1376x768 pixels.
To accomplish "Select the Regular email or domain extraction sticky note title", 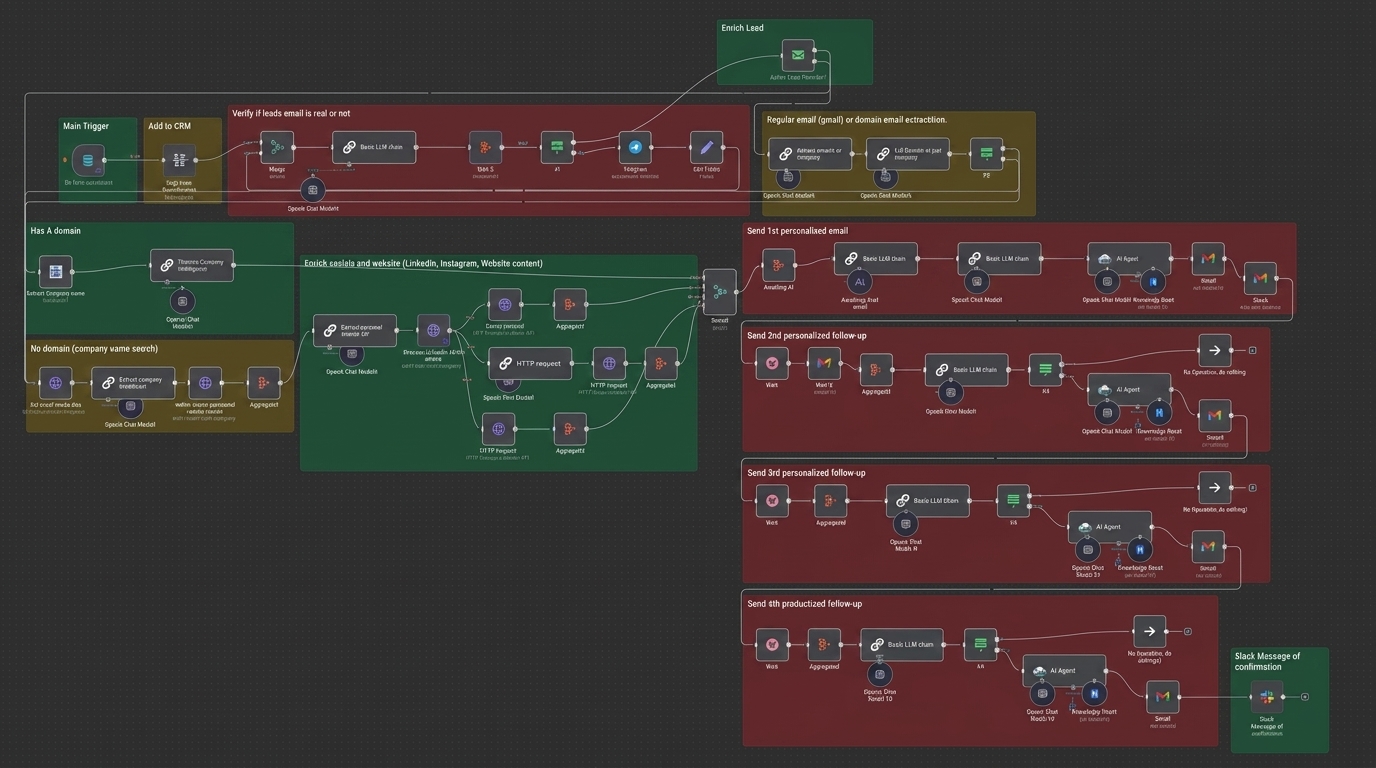I will (856, 120).
